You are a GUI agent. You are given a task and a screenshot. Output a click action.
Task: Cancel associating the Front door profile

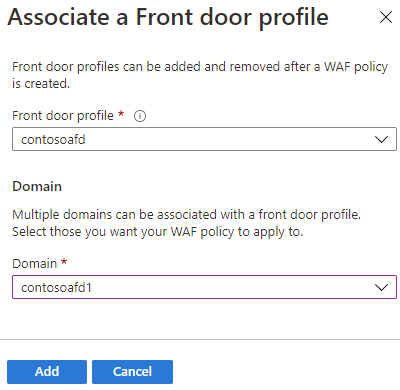(132, 372)
